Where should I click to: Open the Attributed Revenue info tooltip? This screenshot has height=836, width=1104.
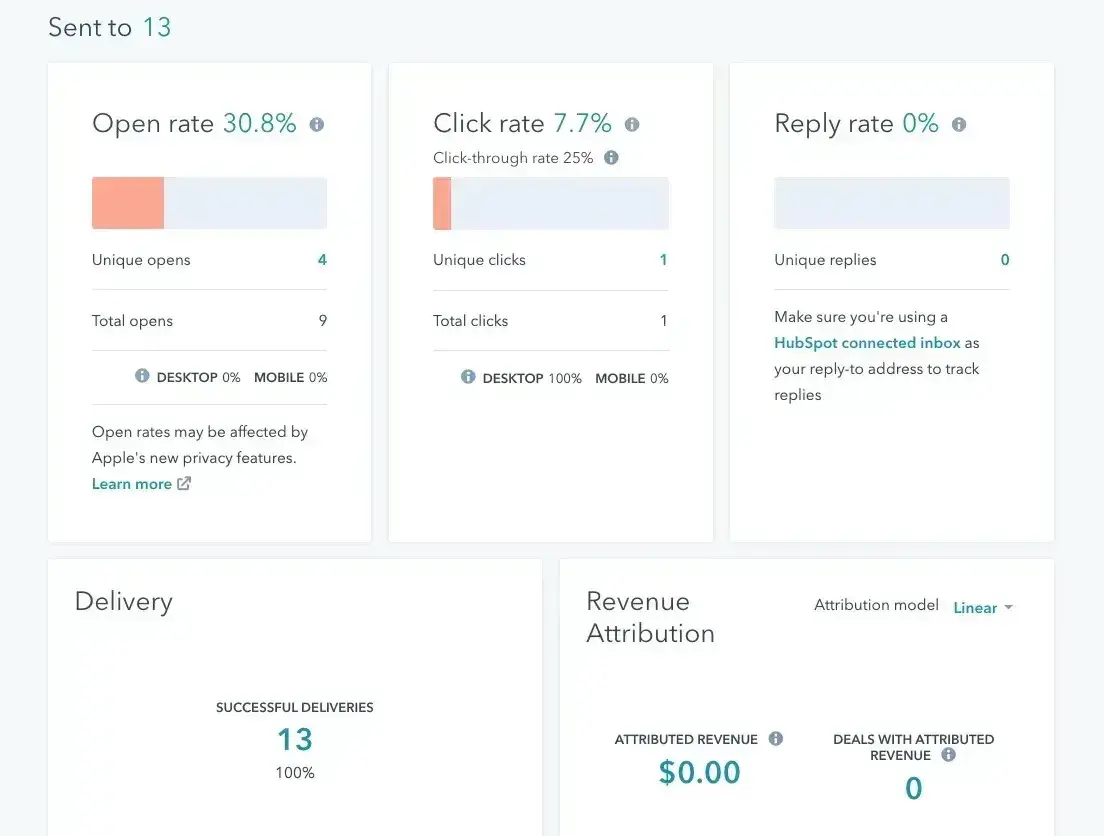pyautogui.click(x=775, y=739)
